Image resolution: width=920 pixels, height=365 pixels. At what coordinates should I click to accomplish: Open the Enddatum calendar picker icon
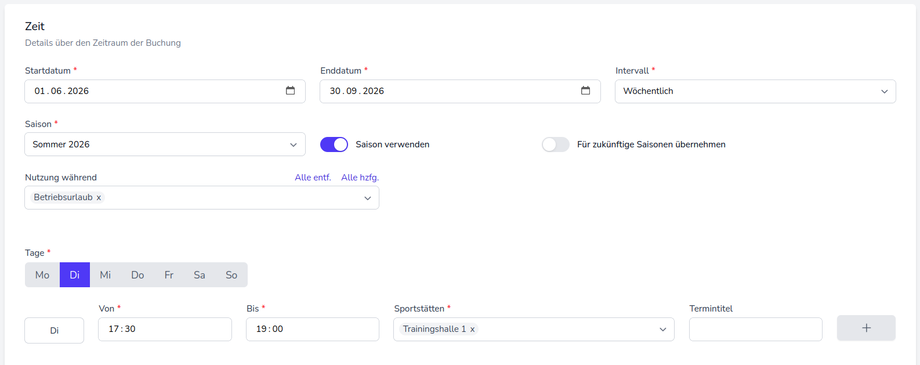[586, 91]
